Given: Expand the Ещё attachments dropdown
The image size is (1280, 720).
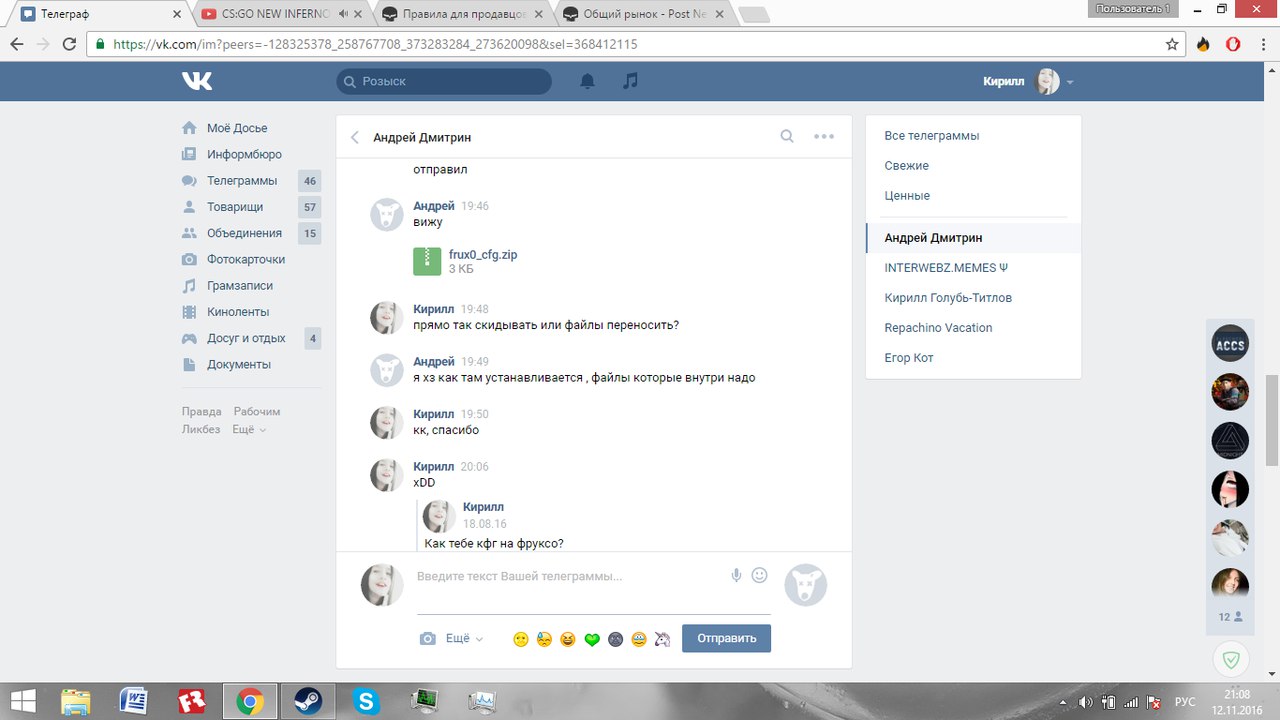Looking at the screenshot, I should point(464,638).
